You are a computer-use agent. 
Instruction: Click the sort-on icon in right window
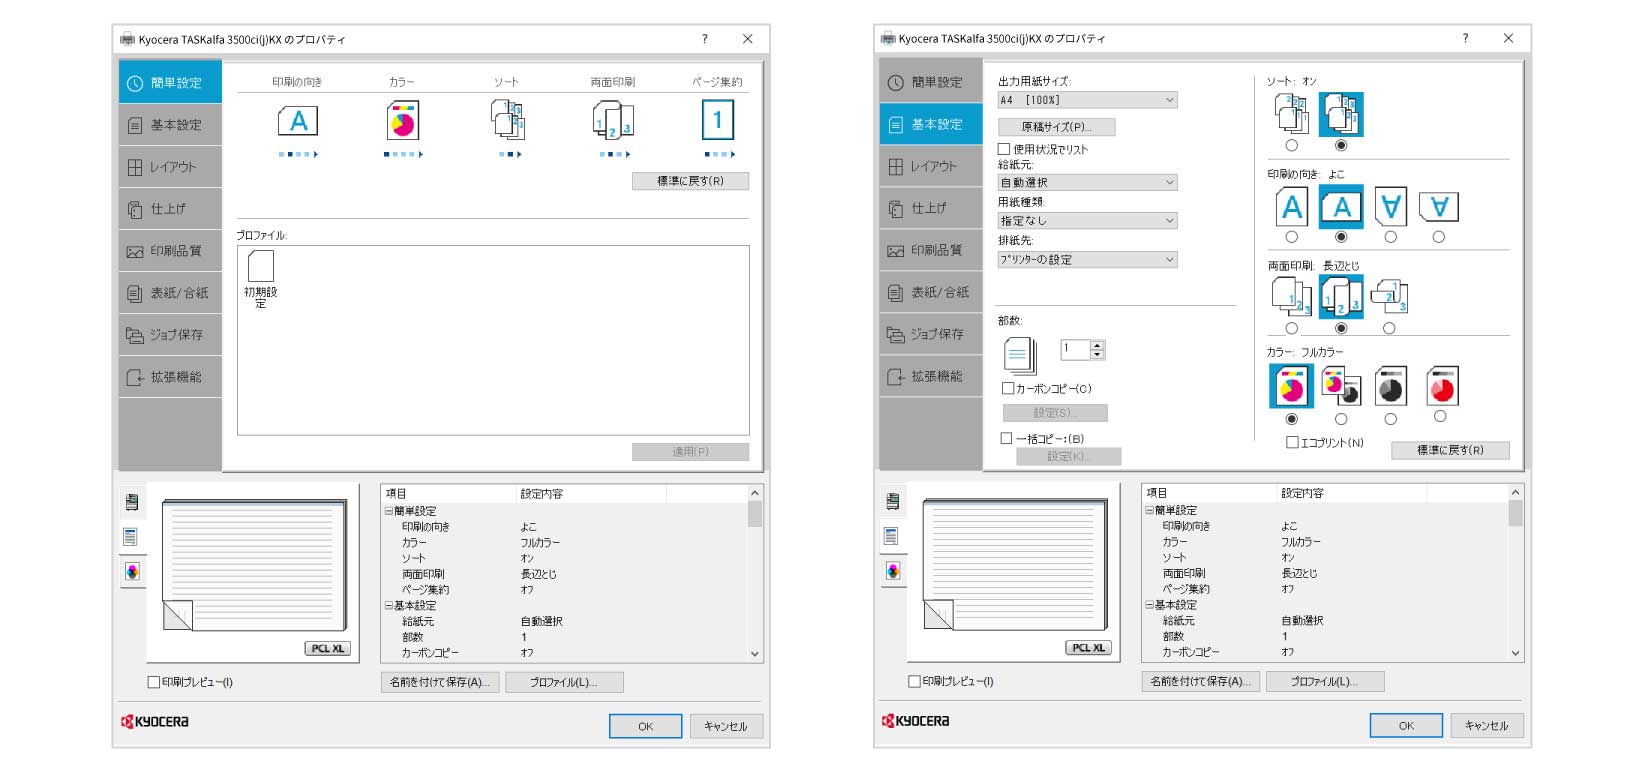[1341, 115]
